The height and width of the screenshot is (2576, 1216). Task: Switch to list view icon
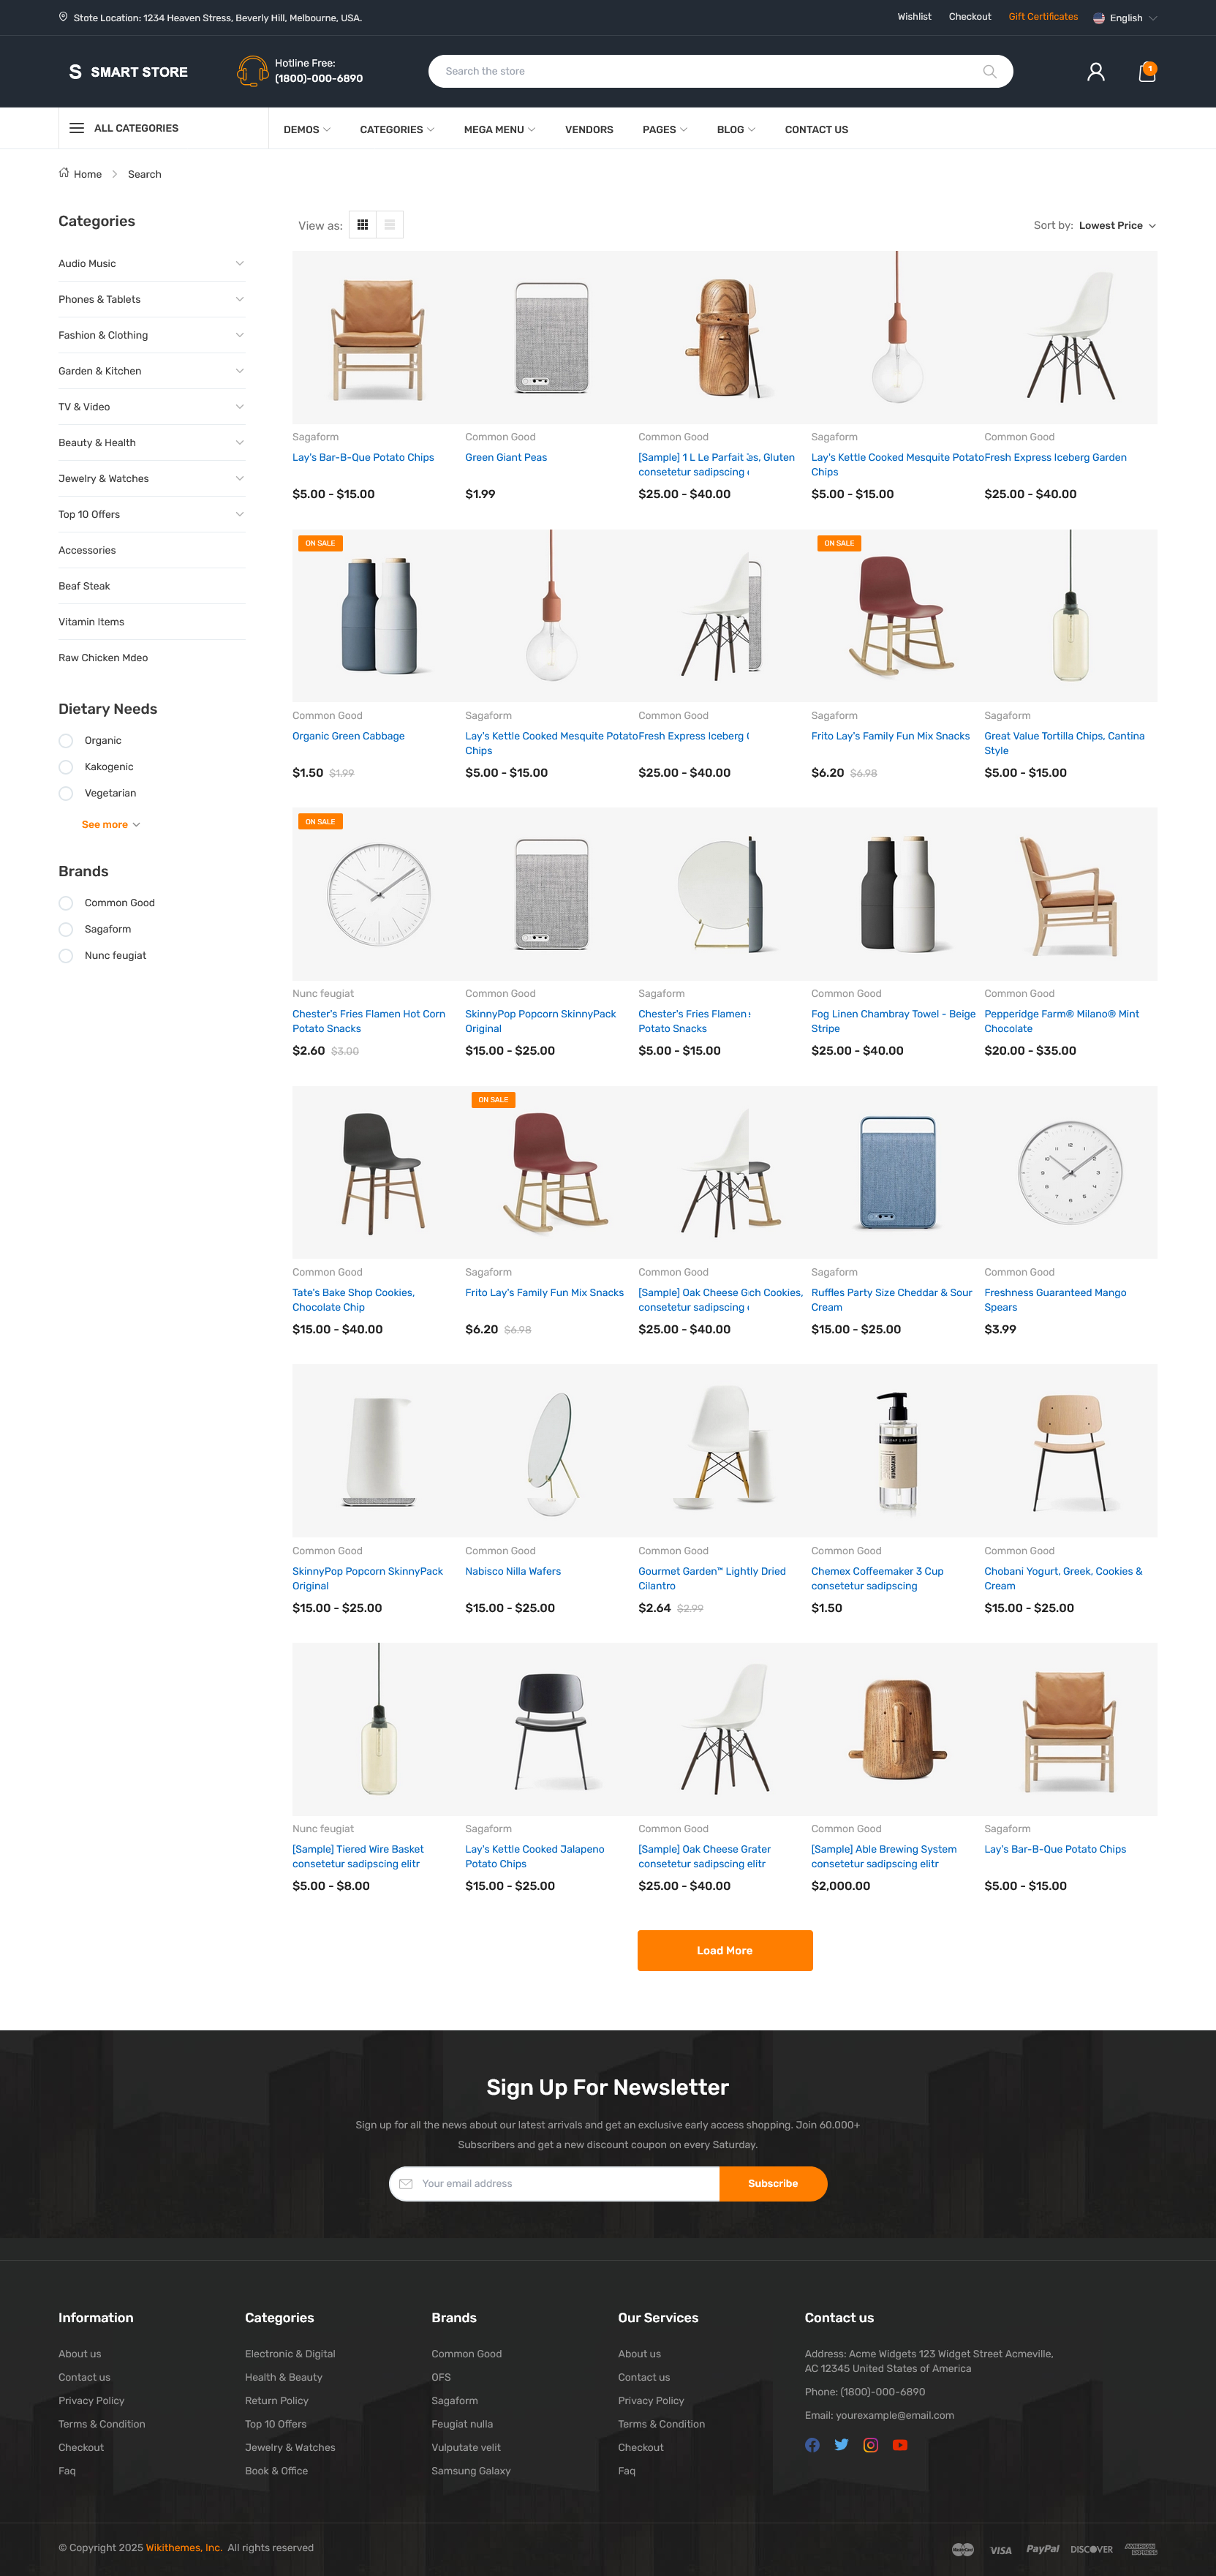point(390,225)
